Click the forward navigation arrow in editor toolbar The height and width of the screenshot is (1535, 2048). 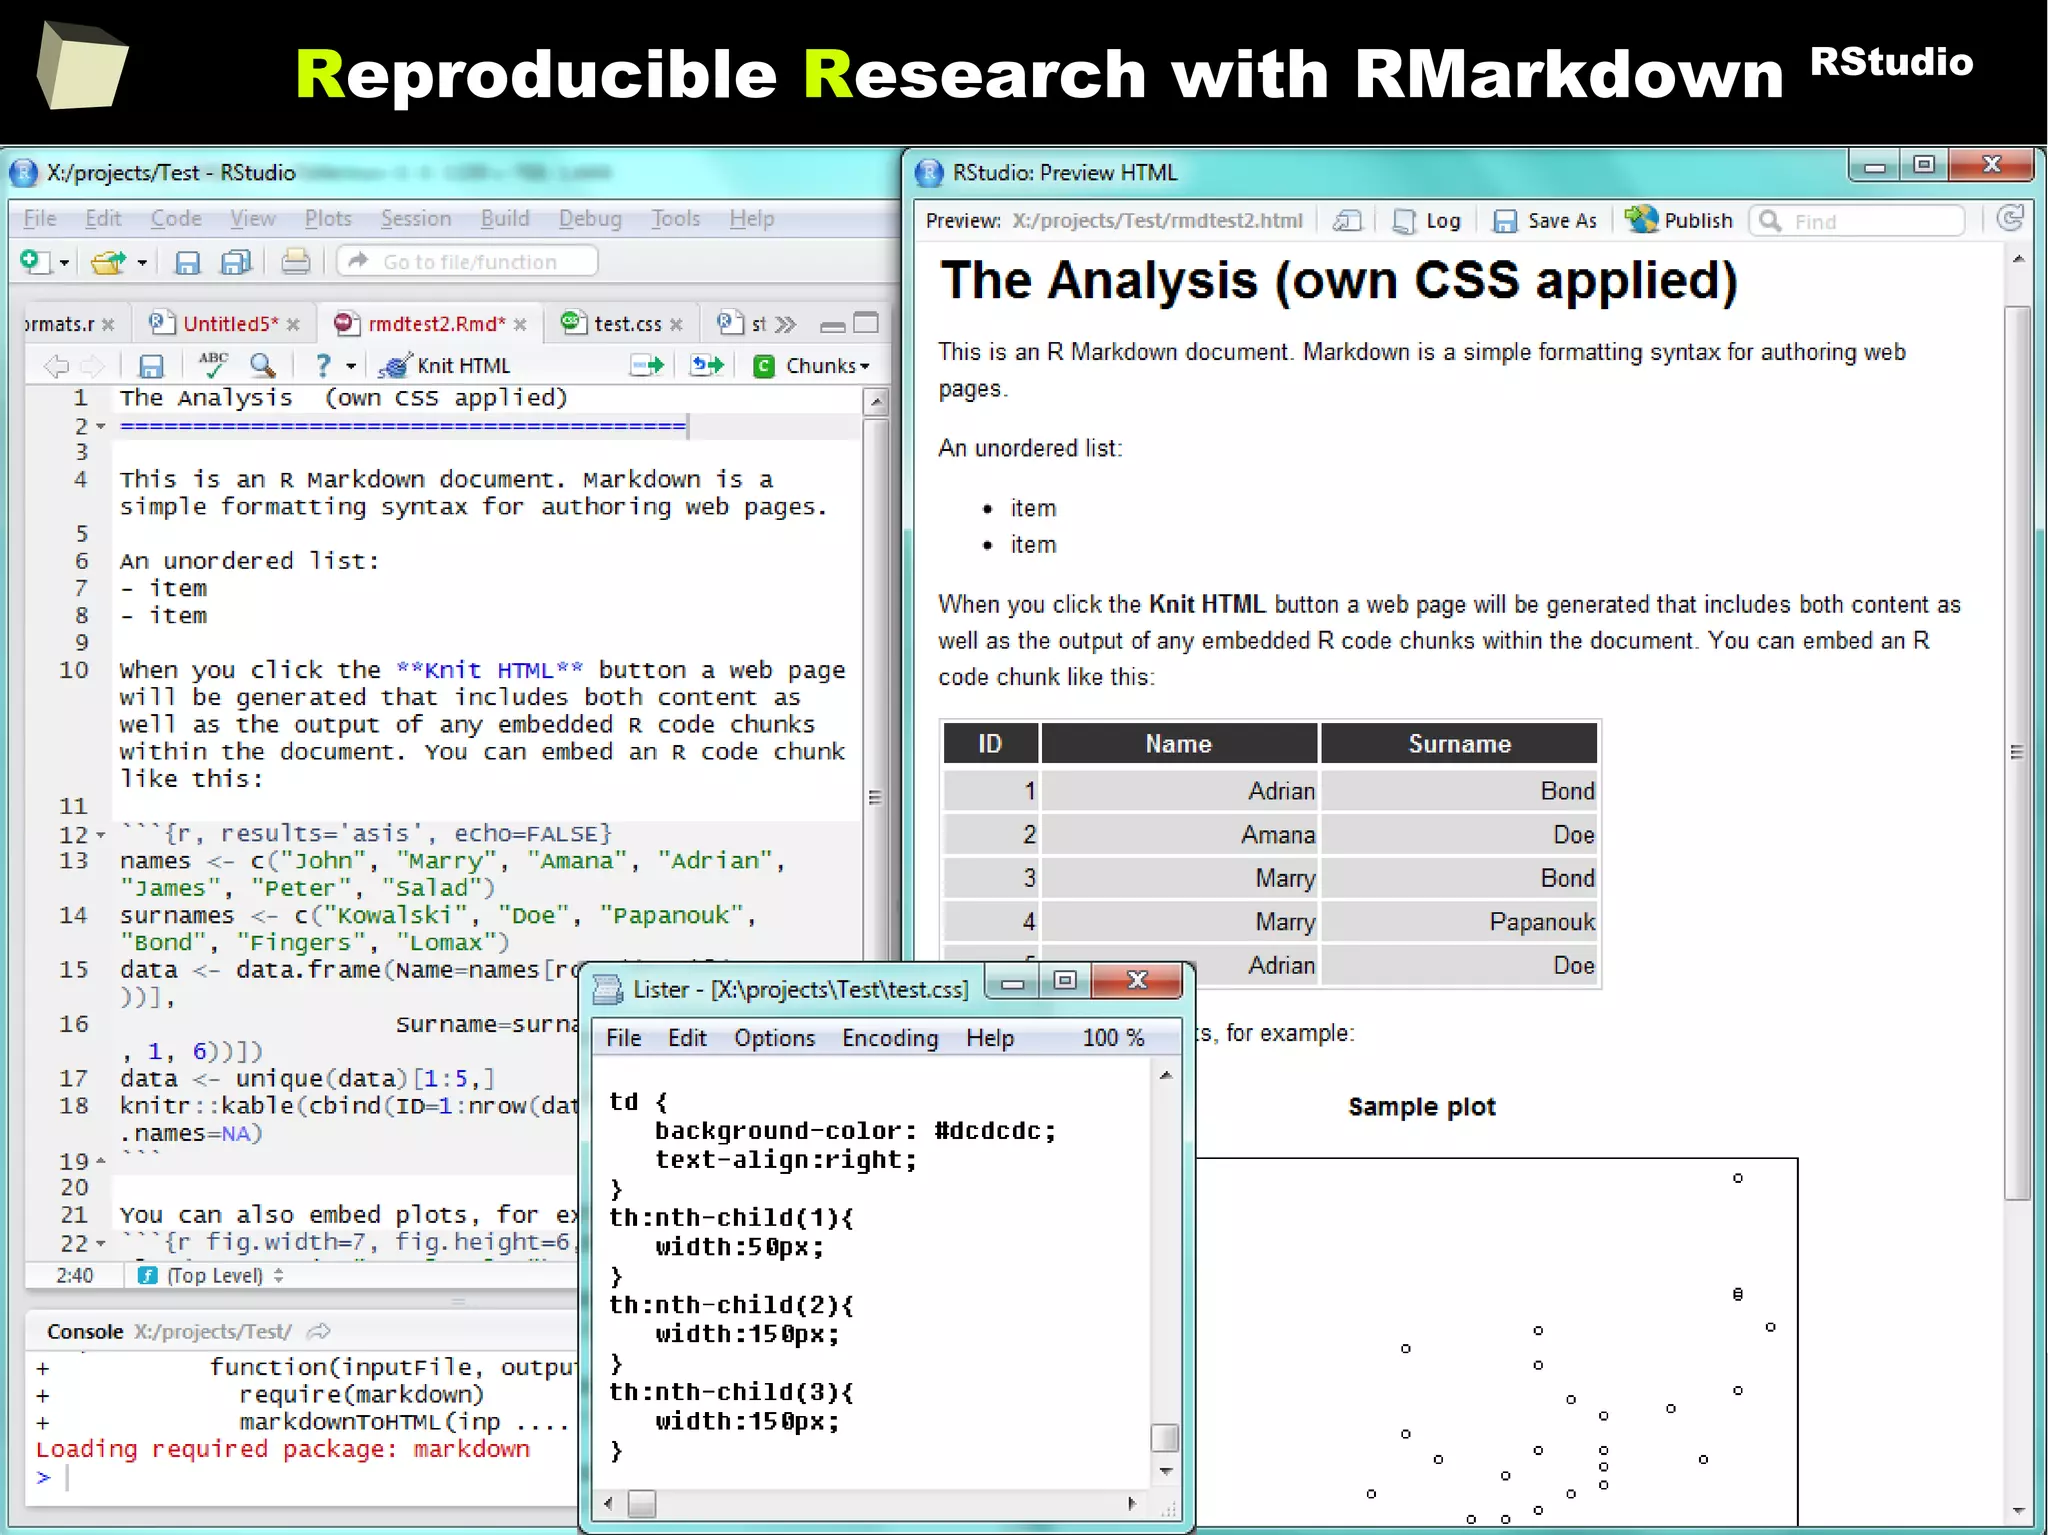(x=92, y=366)
